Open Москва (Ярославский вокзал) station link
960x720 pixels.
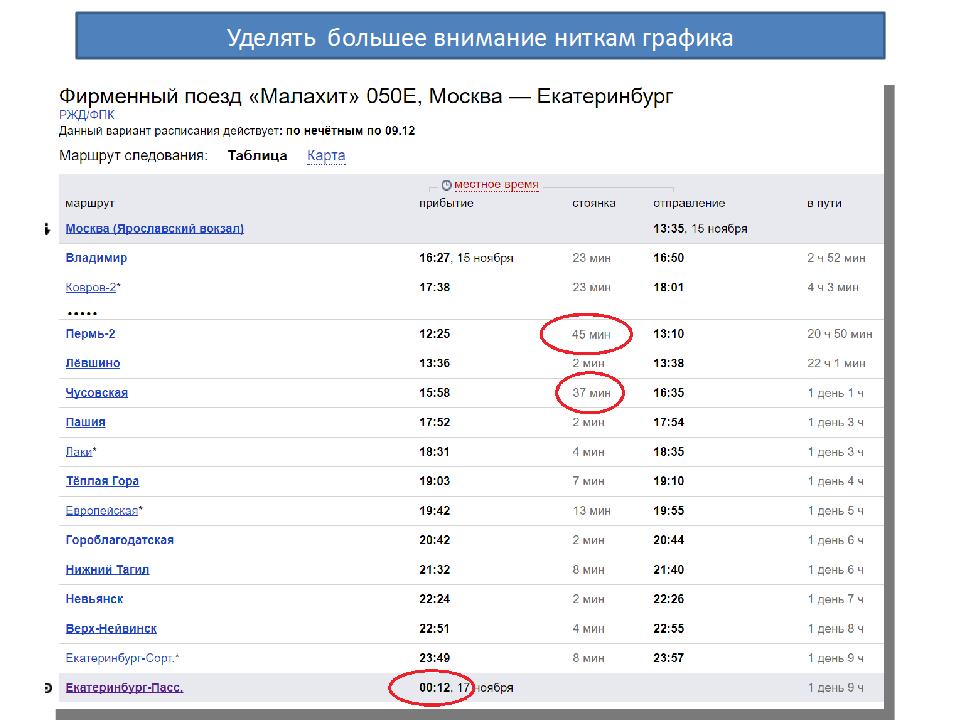[154, 228]
